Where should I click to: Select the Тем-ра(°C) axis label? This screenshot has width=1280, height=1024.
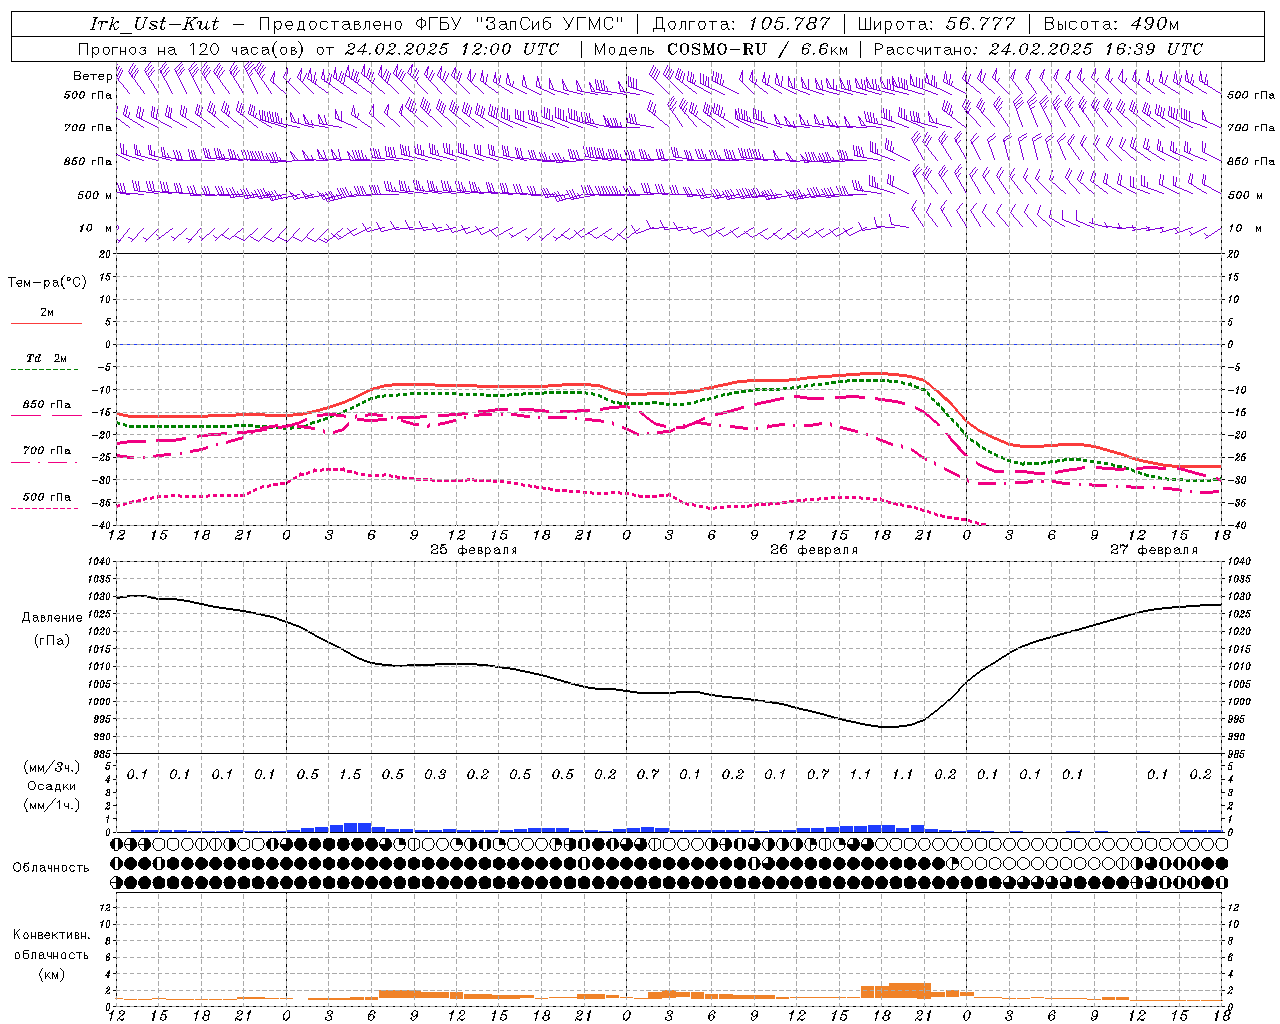[47, 283]
